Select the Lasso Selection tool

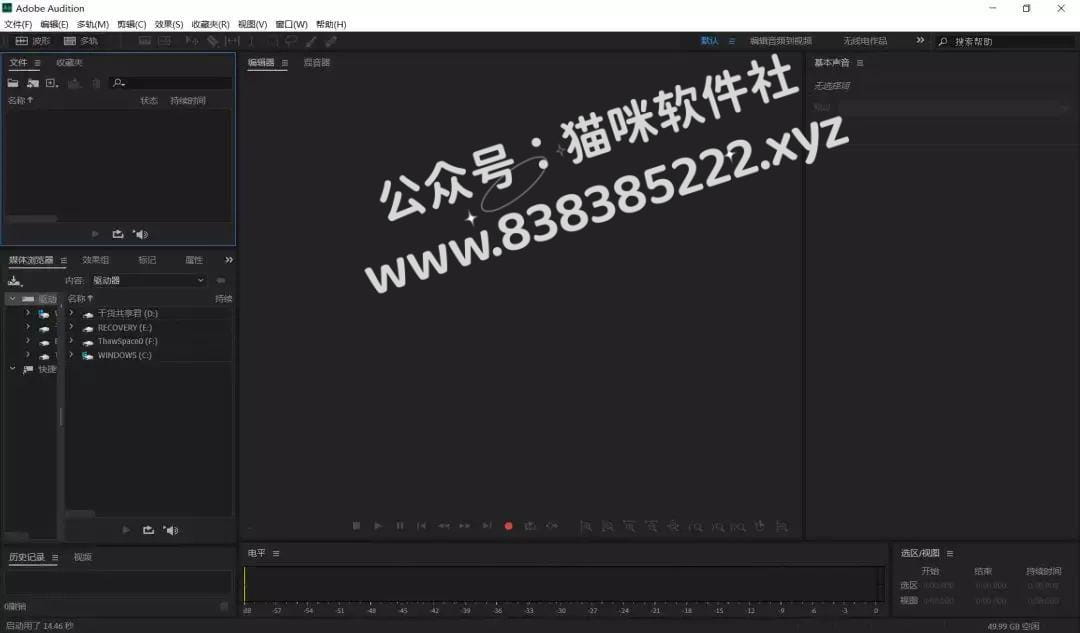click(x=291, y=41)
